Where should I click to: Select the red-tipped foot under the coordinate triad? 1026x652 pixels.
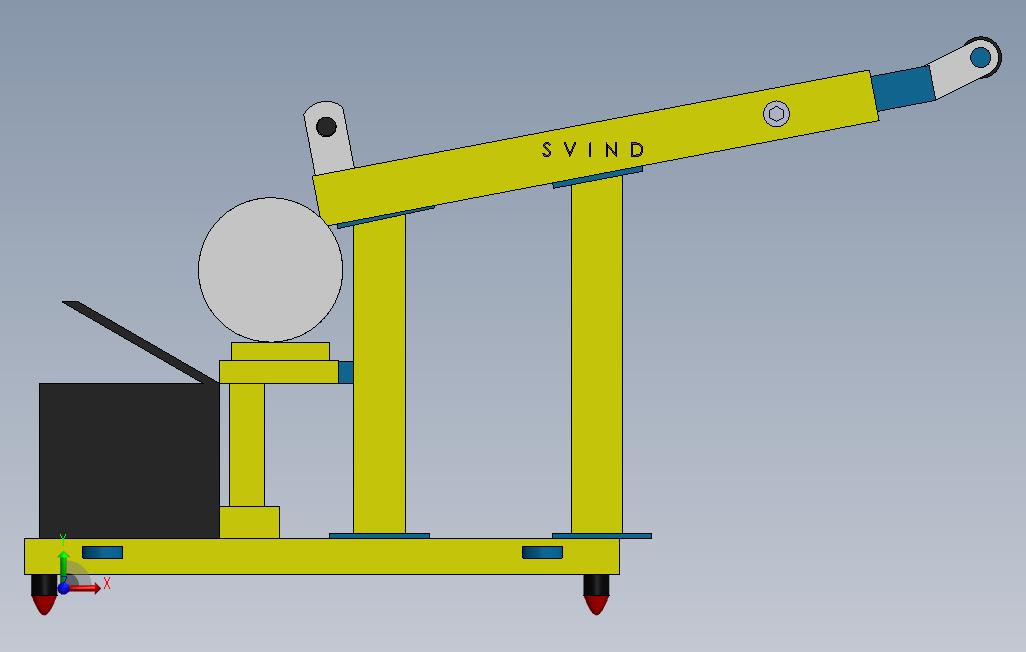[x=44, y=594]
